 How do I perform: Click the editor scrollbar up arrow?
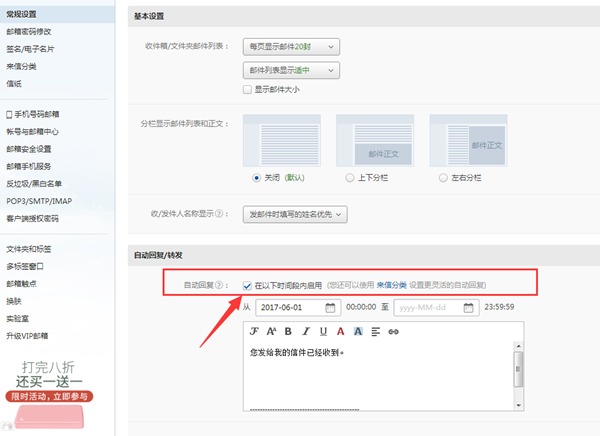(518, 346)
